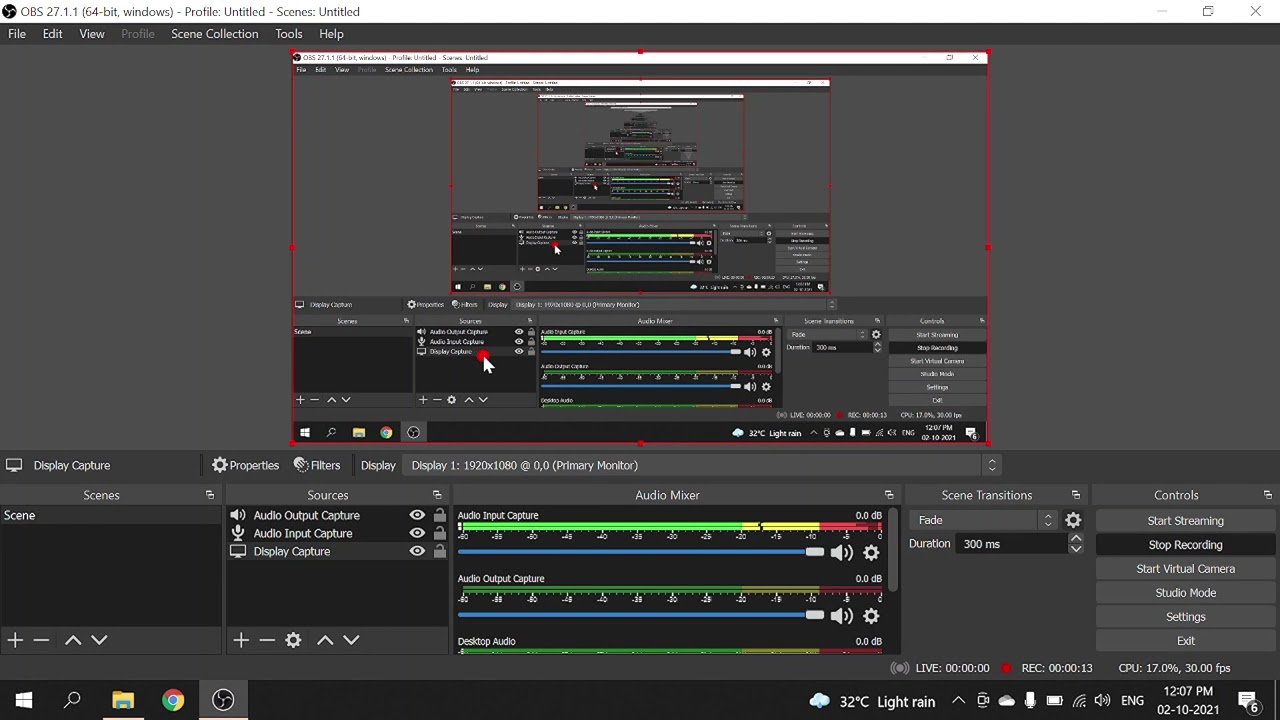Move scene up with the arrow icon
The height and width of the screenshot is (720, 1280).
[x=73, y=640]
